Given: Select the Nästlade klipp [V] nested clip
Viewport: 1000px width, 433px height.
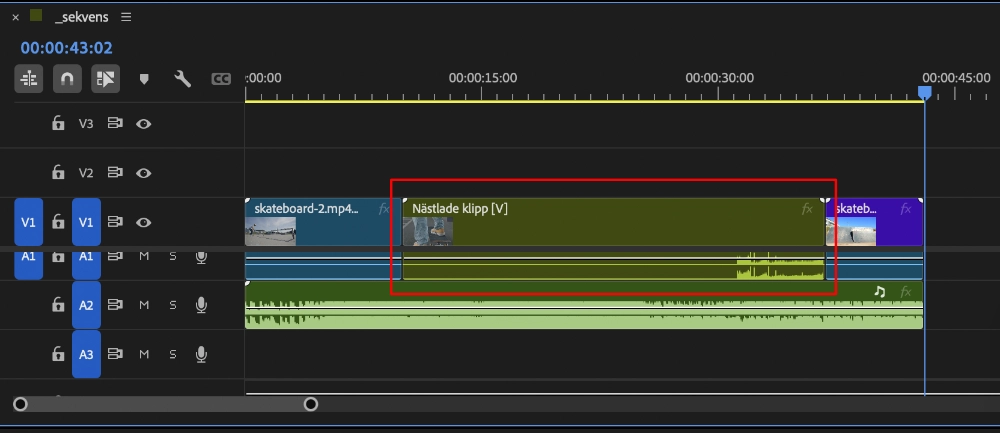Looking at the screenshot, I should click(614, 222).
